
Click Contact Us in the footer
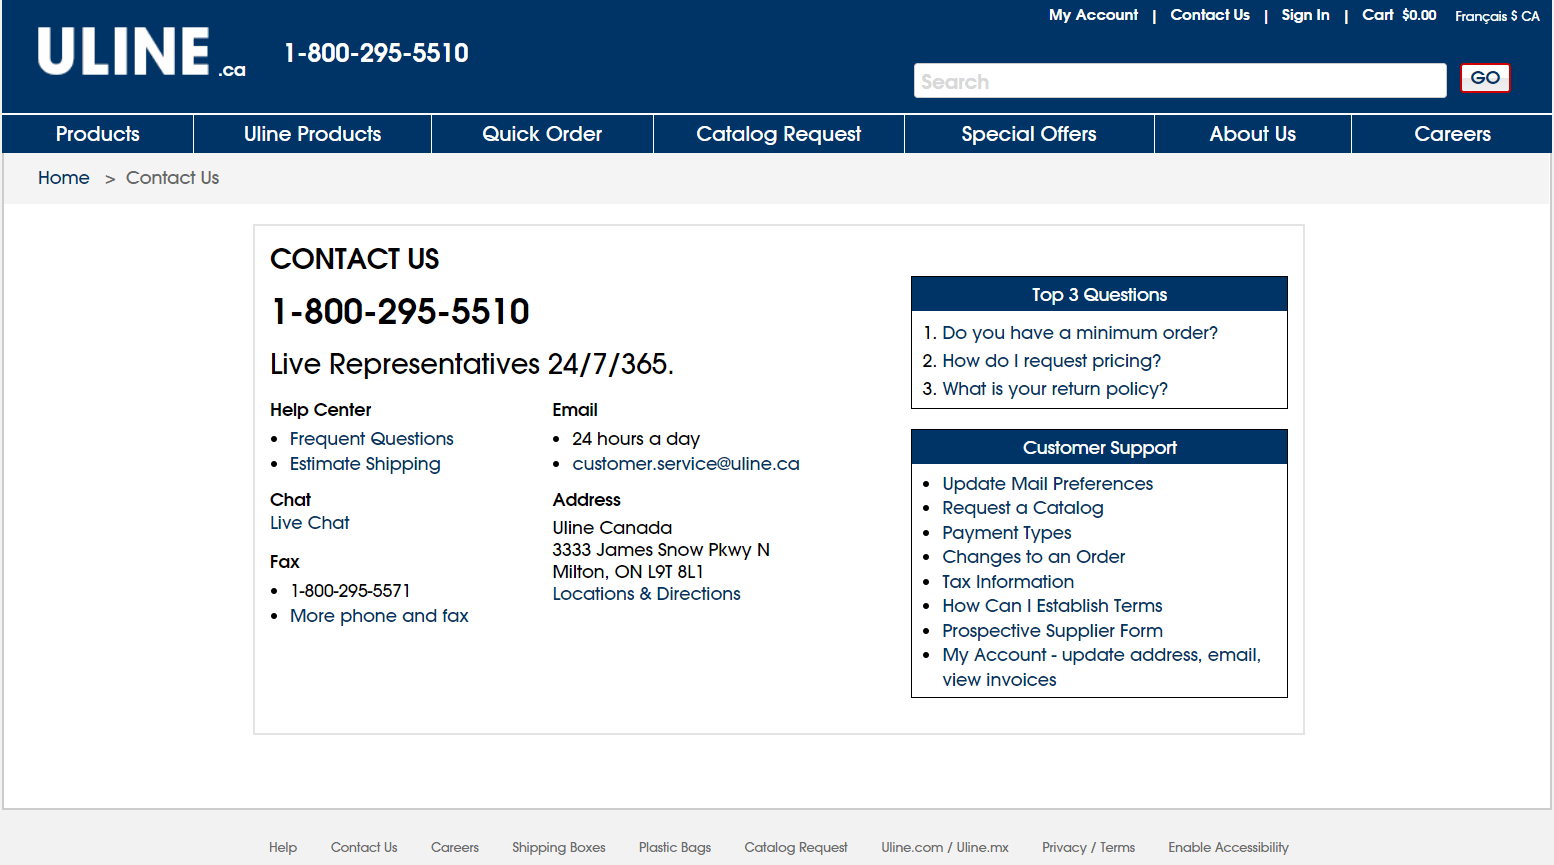point(364,847)
